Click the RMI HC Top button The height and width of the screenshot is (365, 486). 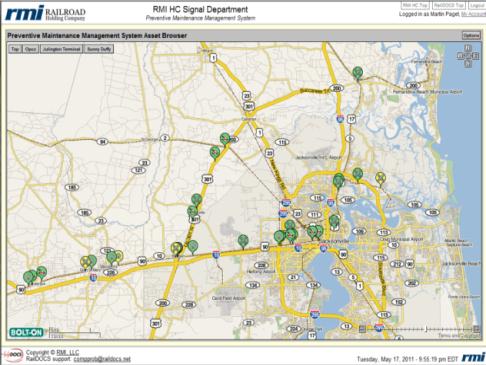(415, 6)
